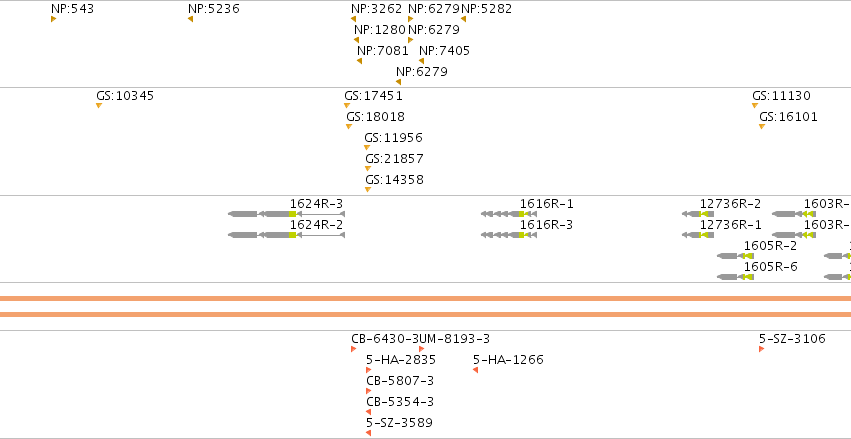The height and width of the screenshot is (439, 851).
Task: Open the CB-6430-3 insertion marker
Action: click(x=354, y=349)
